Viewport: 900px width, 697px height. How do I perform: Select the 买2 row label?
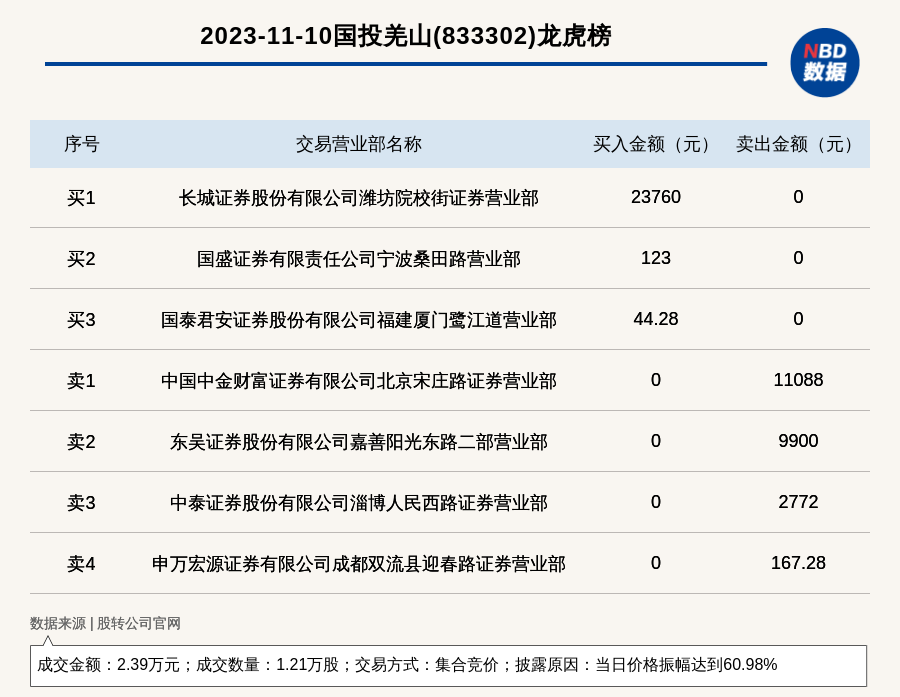pos(81,259)
